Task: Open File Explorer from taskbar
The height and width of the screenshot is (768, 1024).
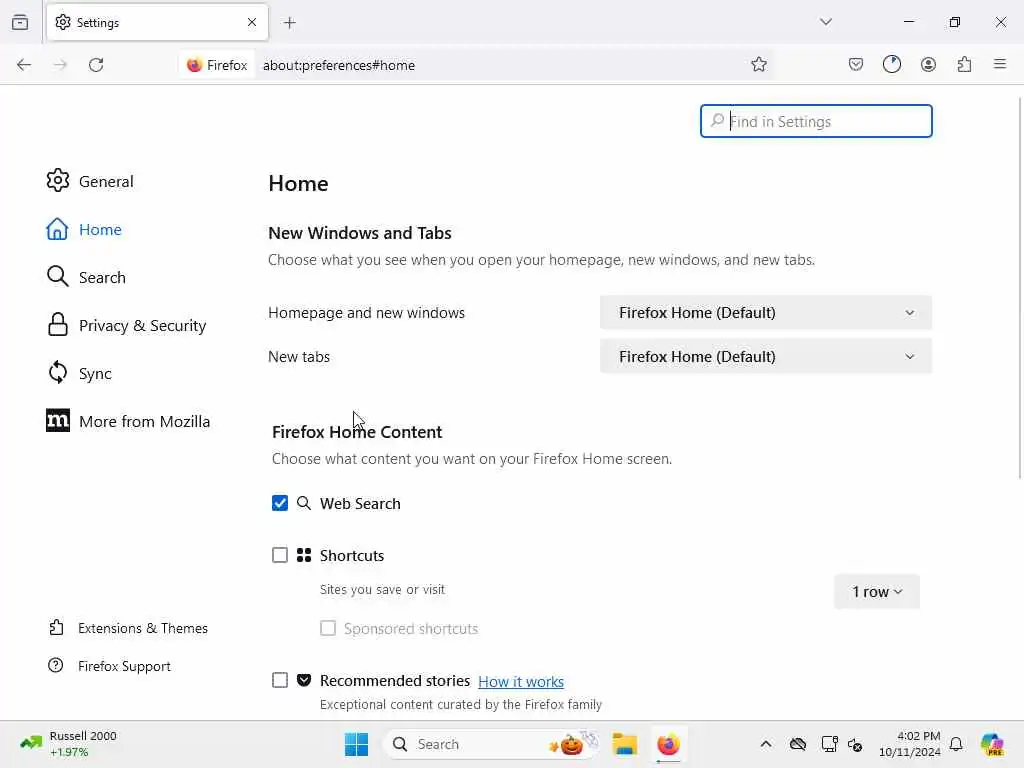Action: (x=624, y=744)
